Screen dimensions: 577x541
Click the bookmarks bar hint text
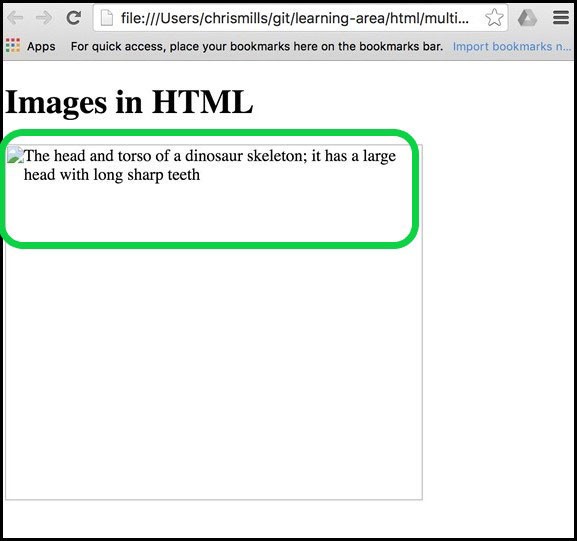click(x=257, y=46)
